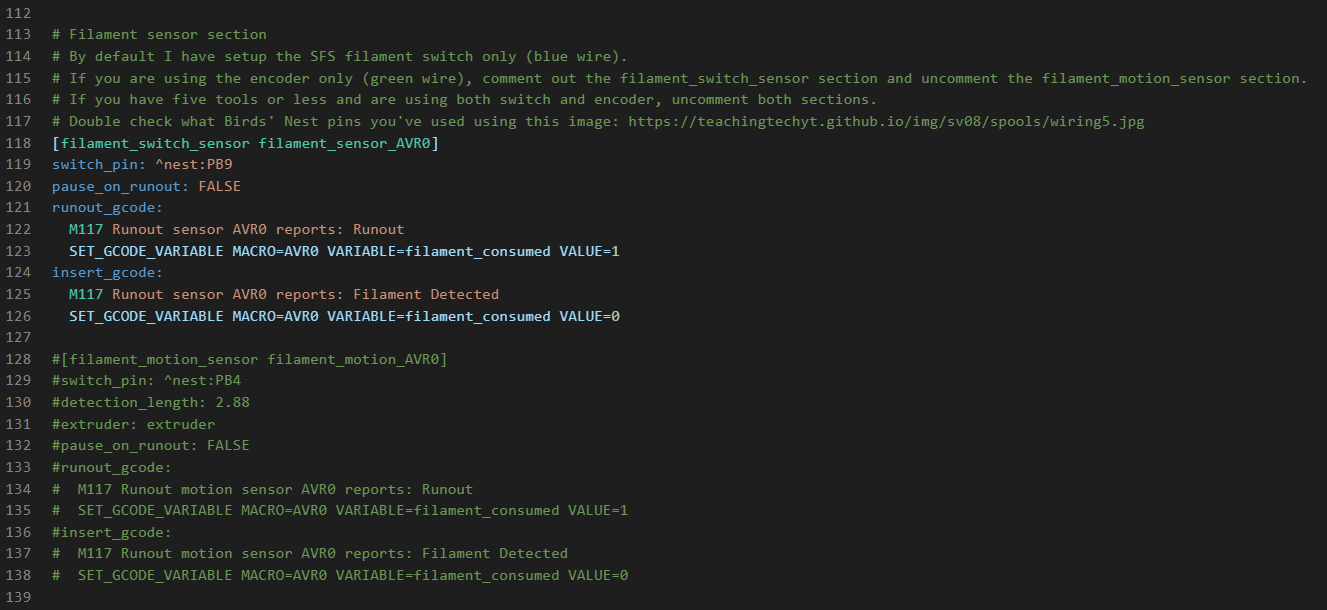The height and width of the screenshot is (610, 1327).
Task: Click line number 139 at the bottom
Action: click(x=18, y=596)
